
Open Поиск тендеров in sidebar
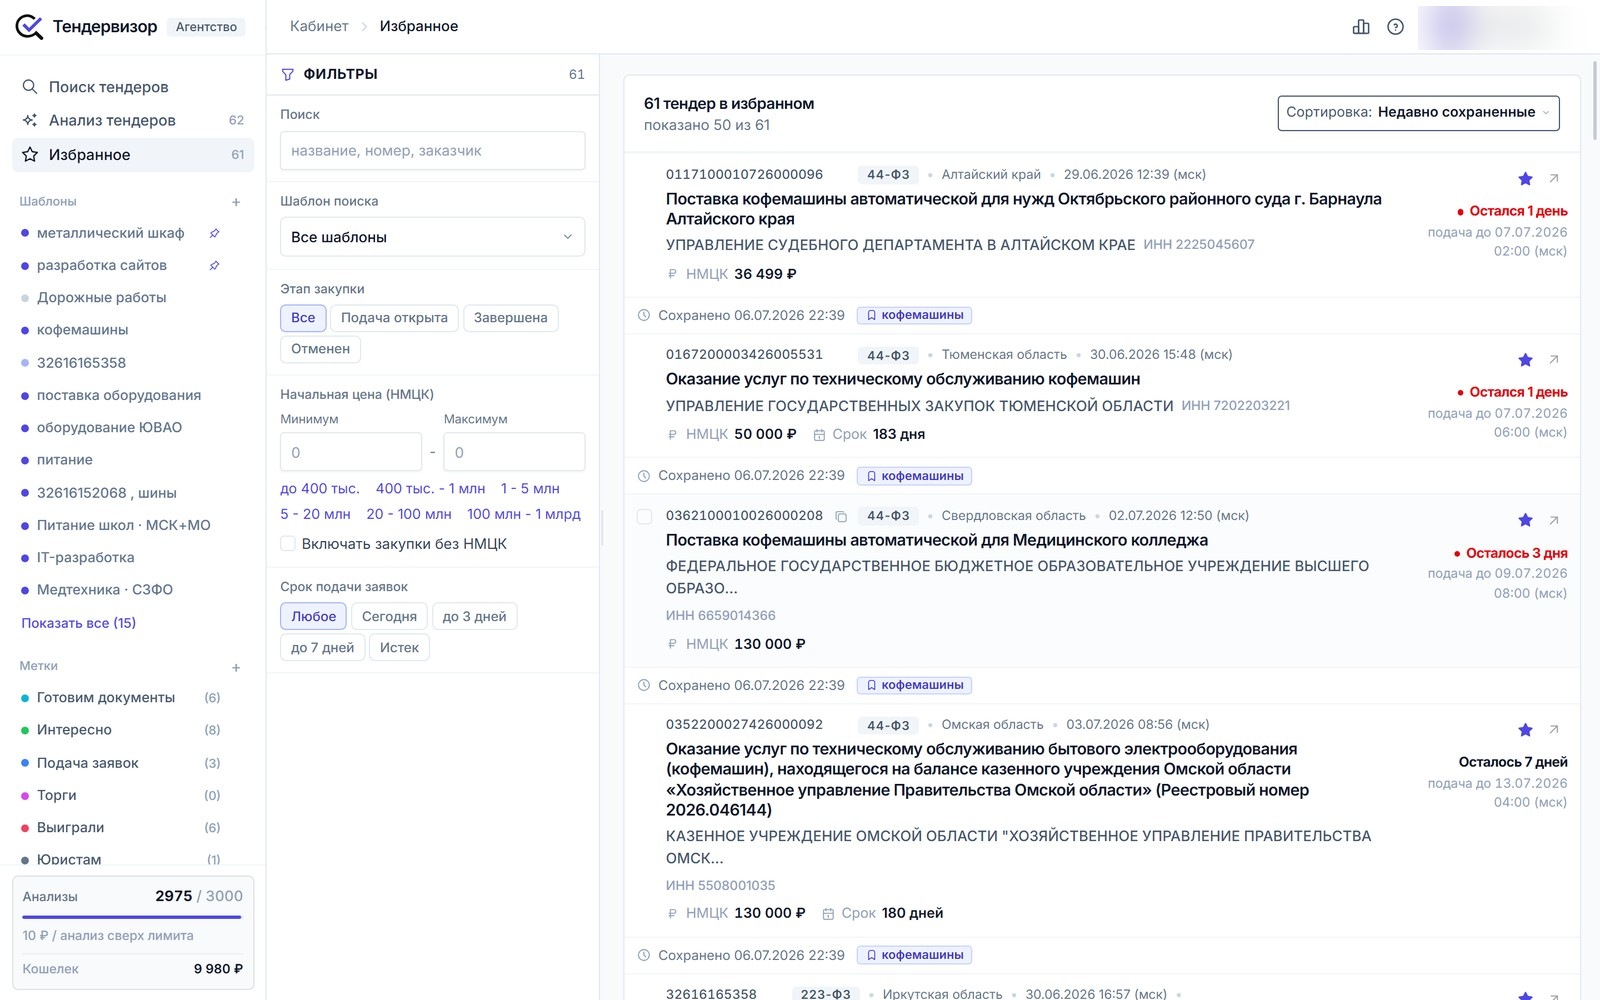click(x=133, y=87)
